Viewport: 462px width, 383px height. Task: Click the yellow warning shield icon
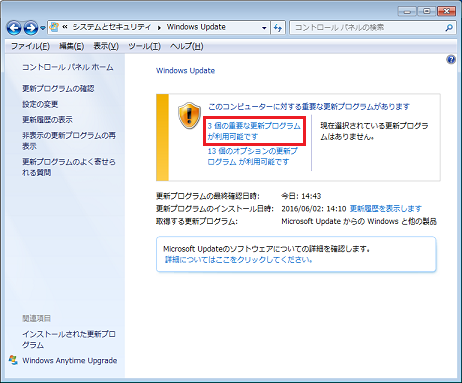pos(189,115)
